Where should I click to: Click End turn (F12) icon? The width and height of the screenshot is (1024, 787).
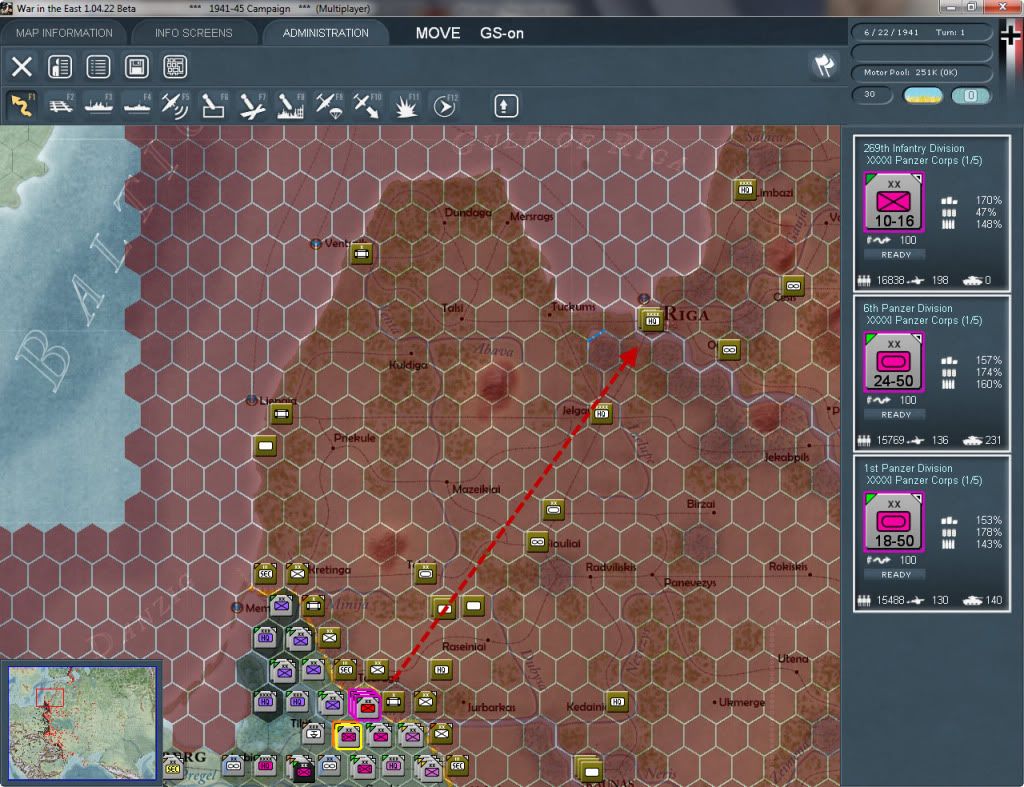pos(445,106)
